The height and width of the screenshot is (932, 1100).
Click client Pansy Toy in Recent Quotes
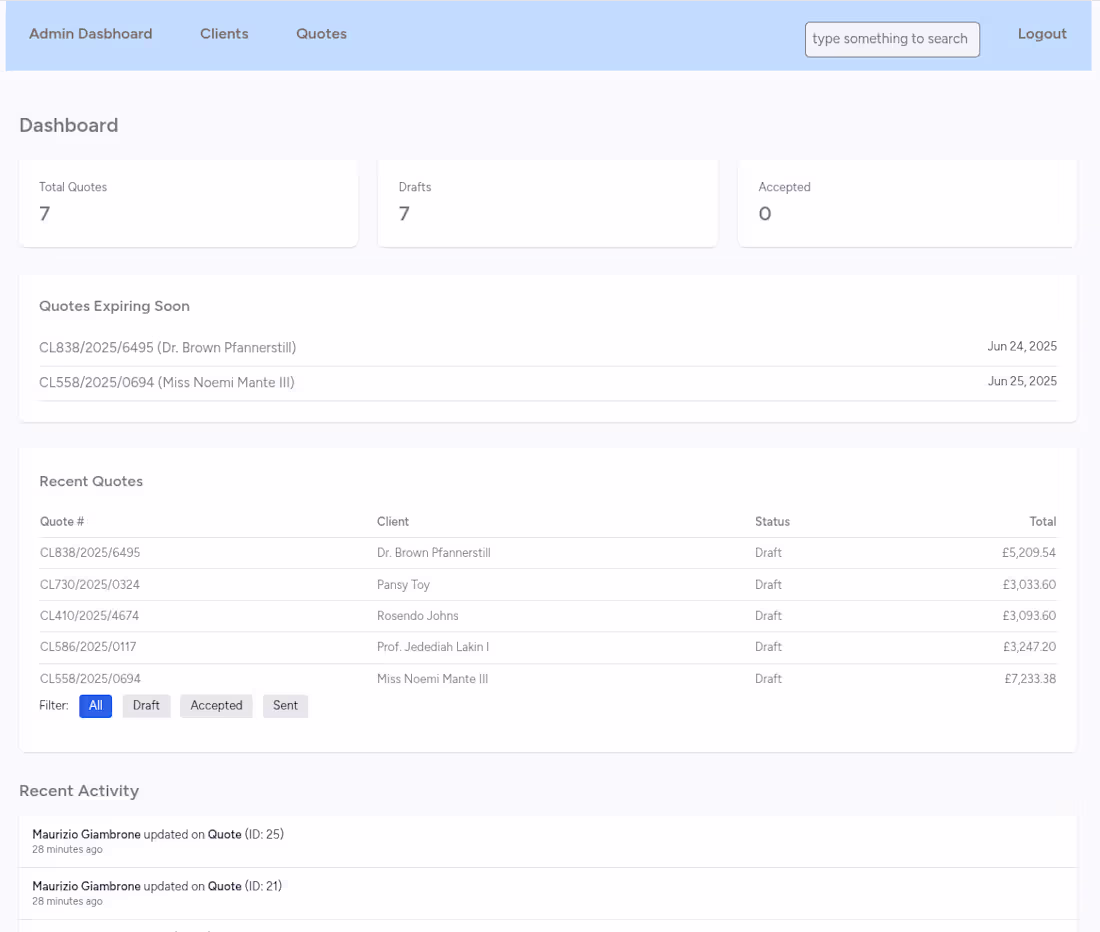click(x=403, y=584)
